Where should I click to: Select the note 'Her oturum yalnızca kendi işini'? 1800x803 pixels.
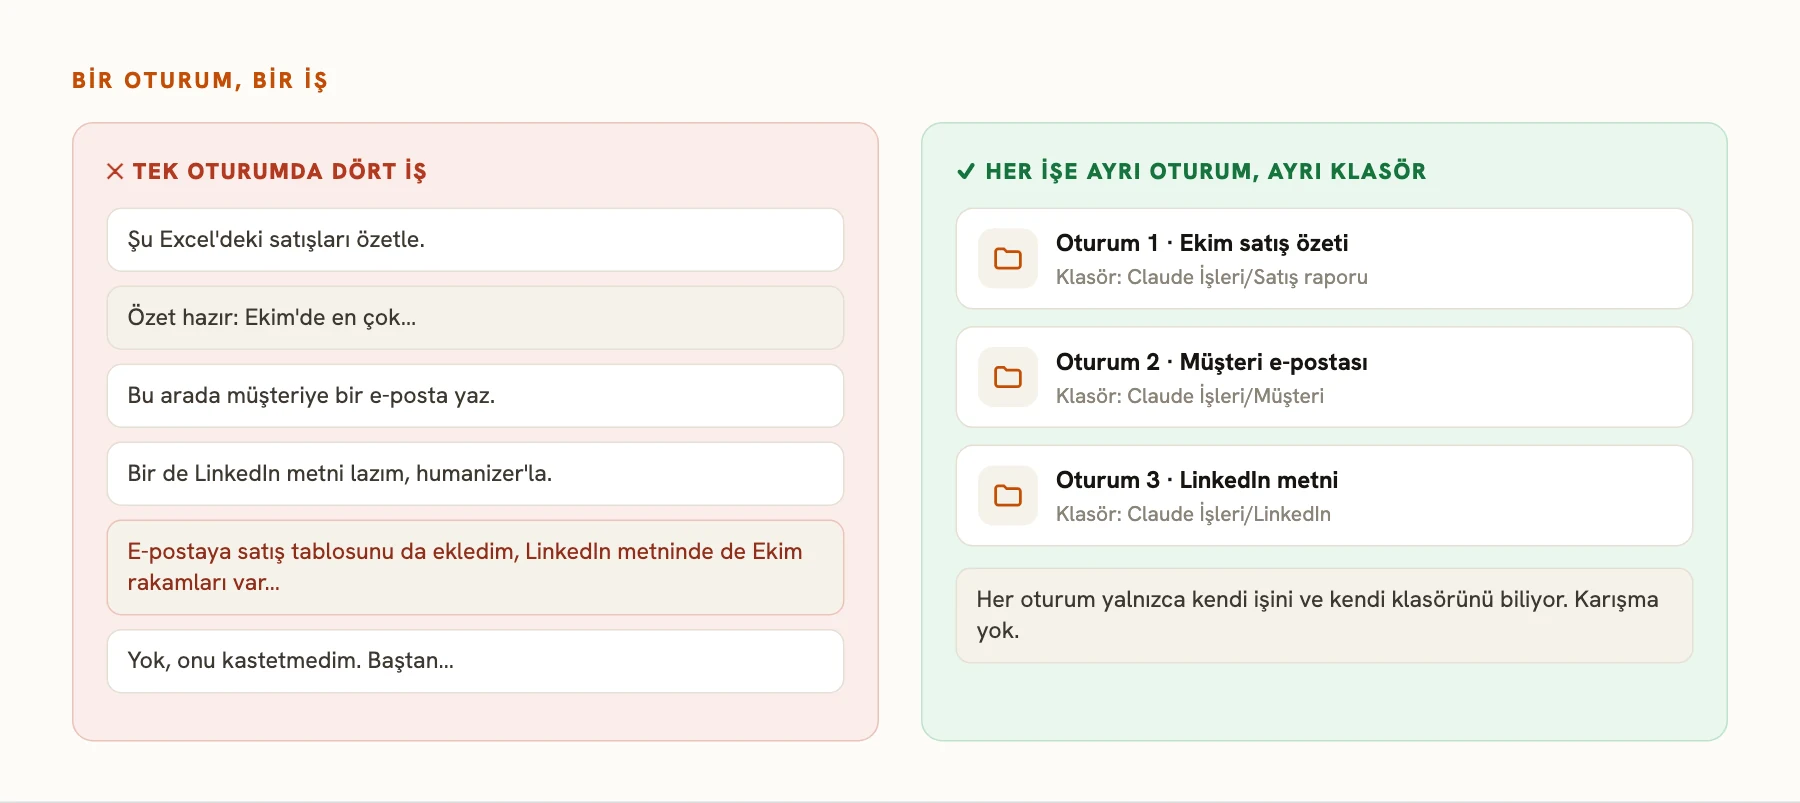click(x=1324, y=615)
